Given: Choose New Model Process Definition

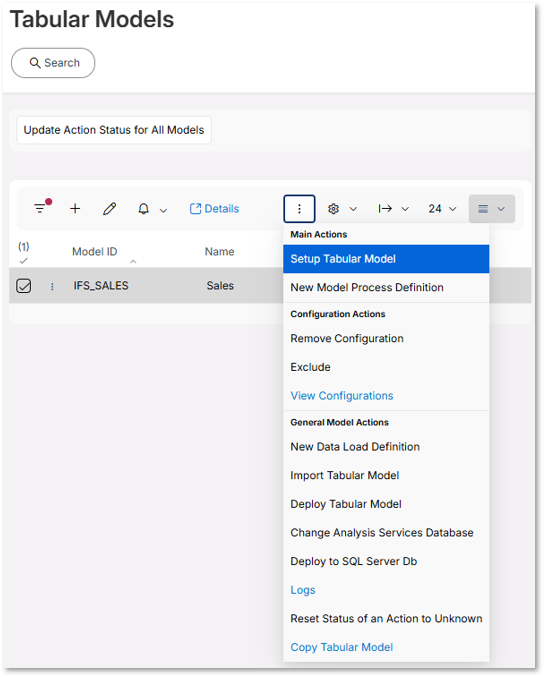Looking at the screenshot, I should click(386, 288).
